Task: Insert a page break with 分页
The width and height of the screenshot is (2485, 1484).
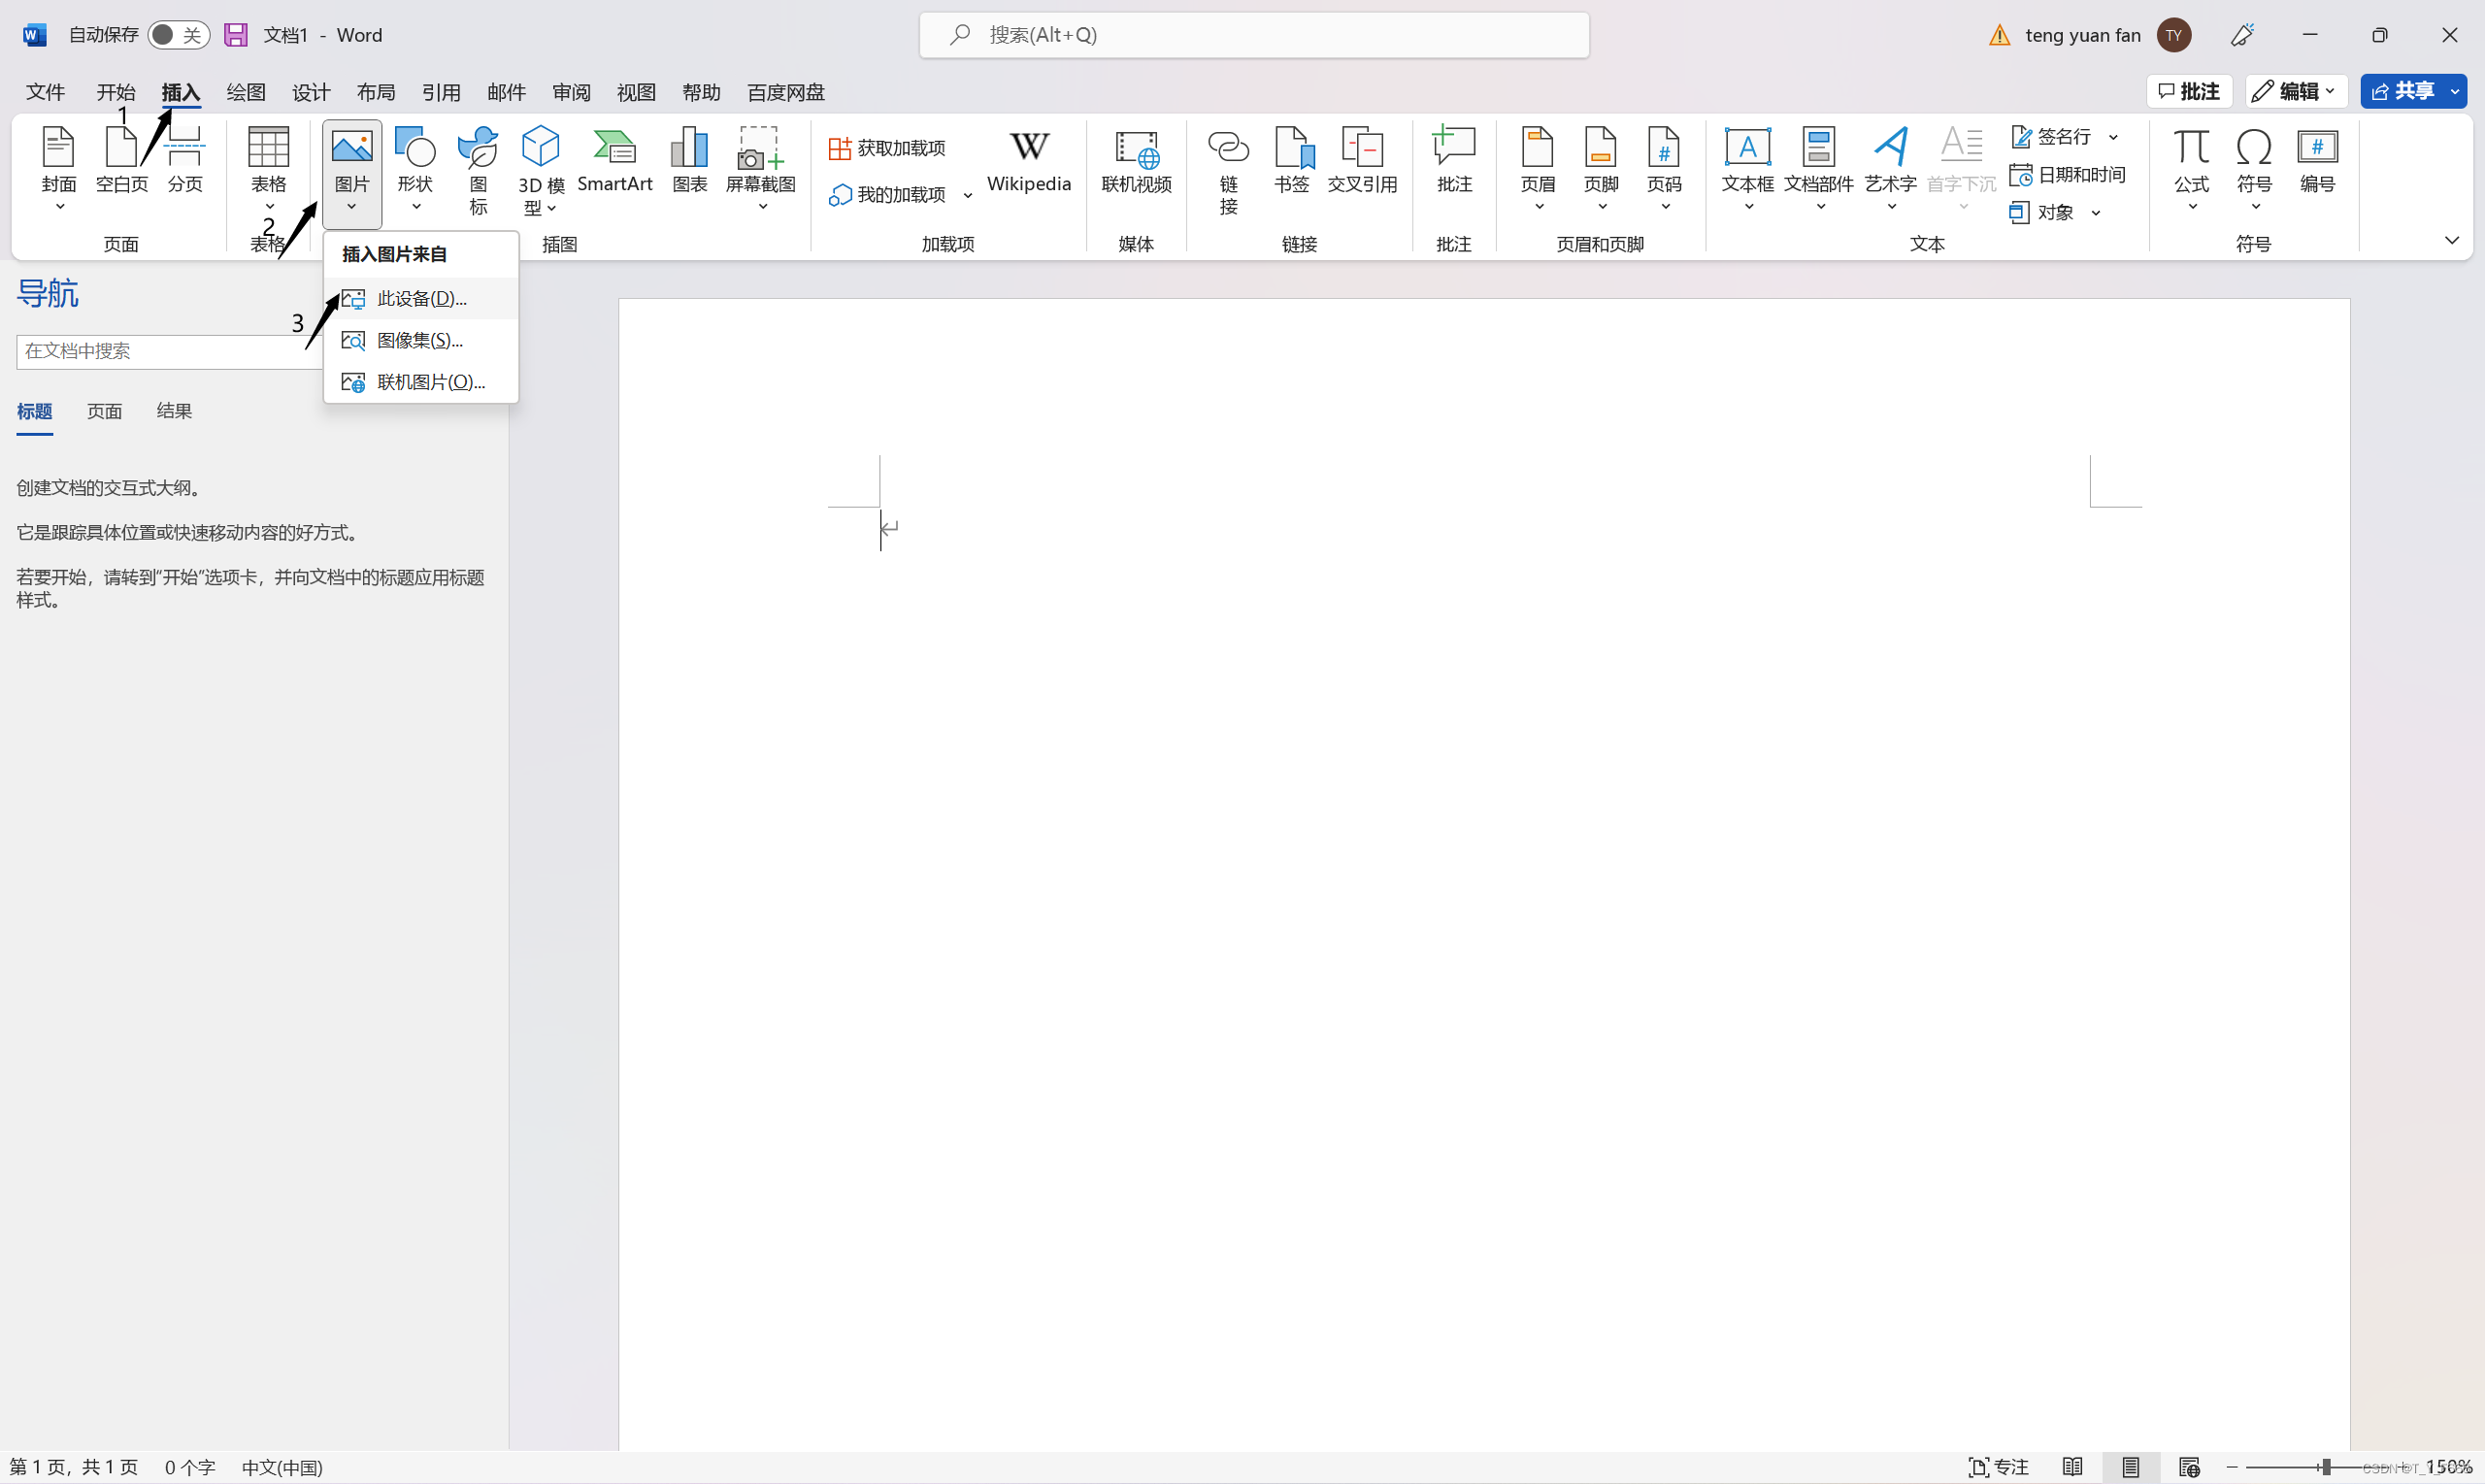Action: (185, 160)
